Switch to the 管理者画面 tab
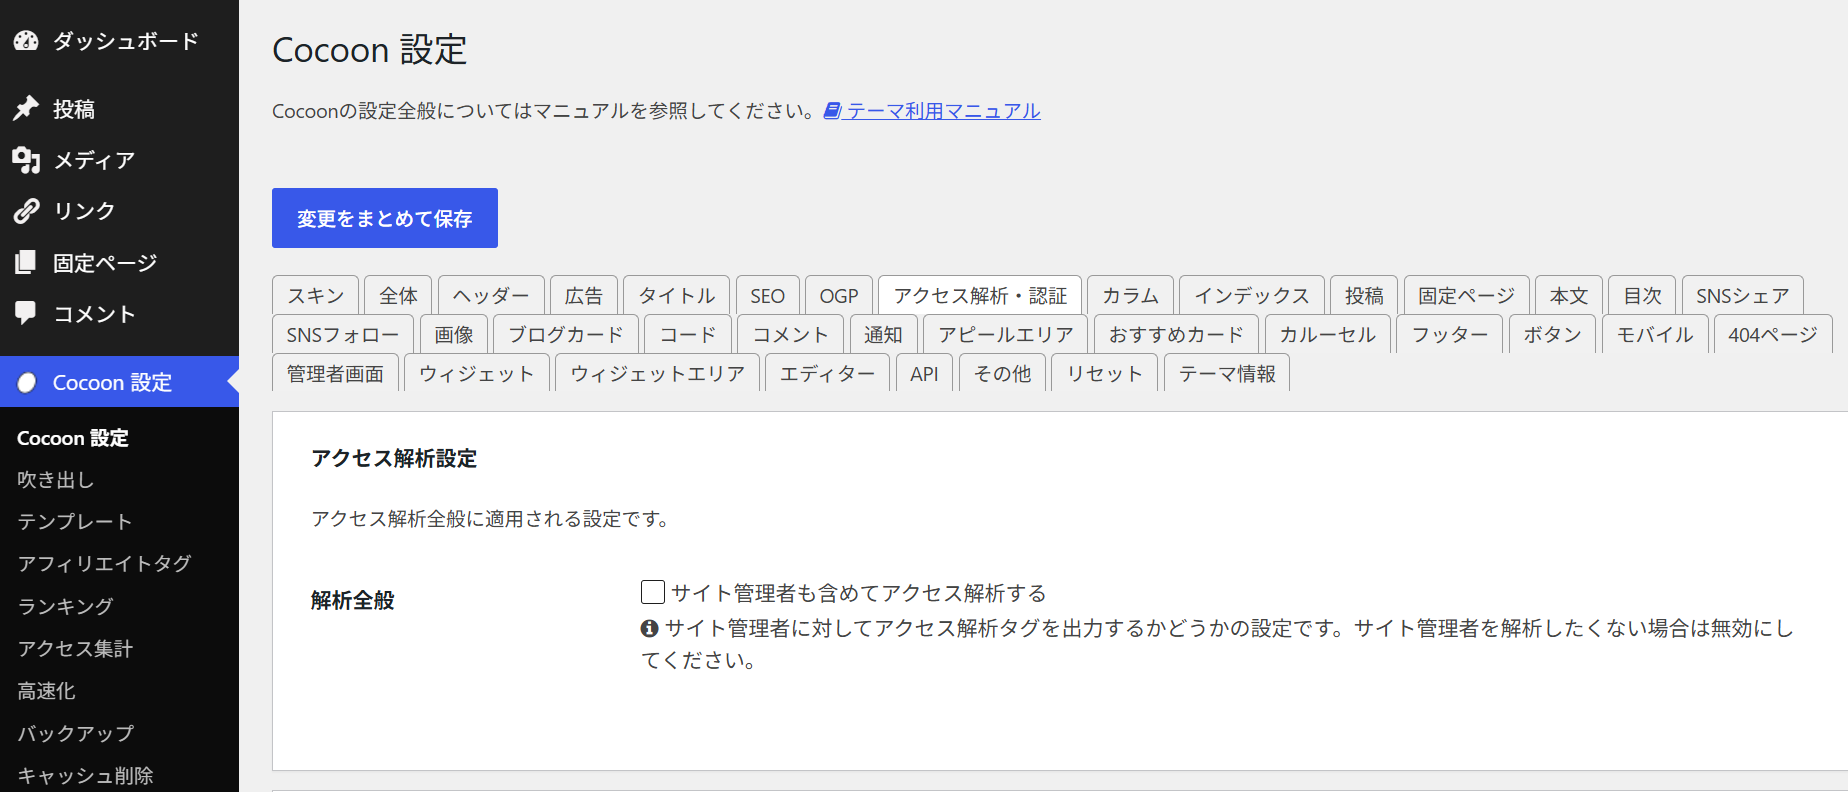 [x=335, y=373]
